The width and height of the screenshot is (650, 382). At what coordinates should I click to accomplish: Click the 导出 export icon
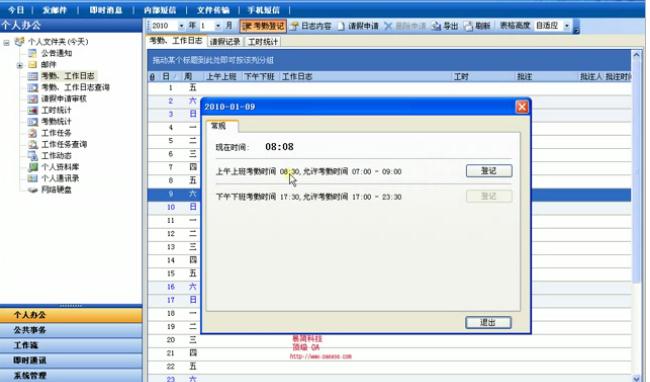445,26
